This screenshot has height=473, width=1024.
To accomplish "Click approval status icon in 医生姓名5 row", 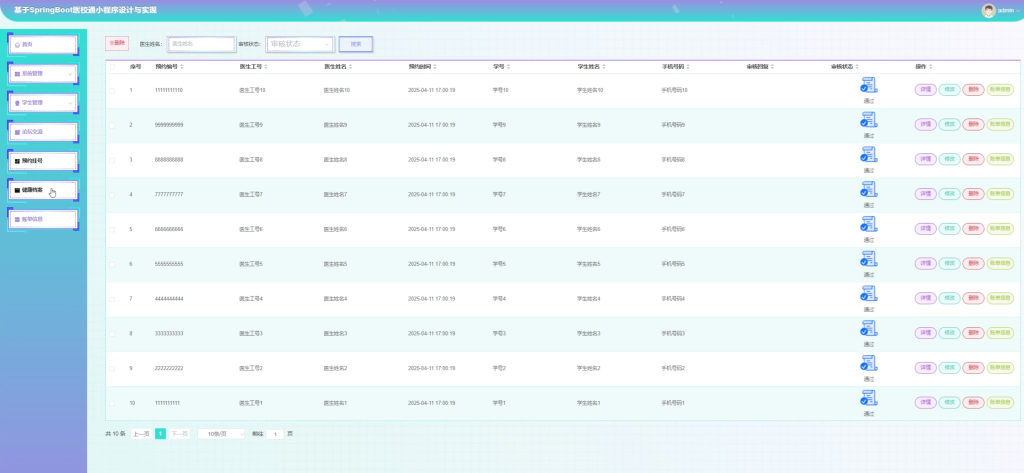I will pyautogui.click(x=869, y=259).
